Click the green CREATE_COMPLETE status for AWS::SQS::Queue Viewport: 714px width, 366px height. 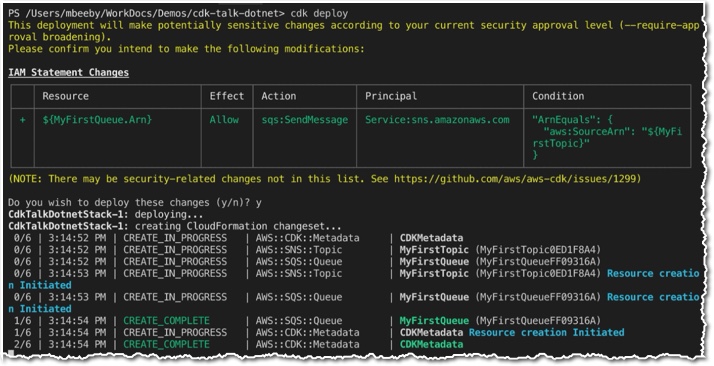pos(166,320)
